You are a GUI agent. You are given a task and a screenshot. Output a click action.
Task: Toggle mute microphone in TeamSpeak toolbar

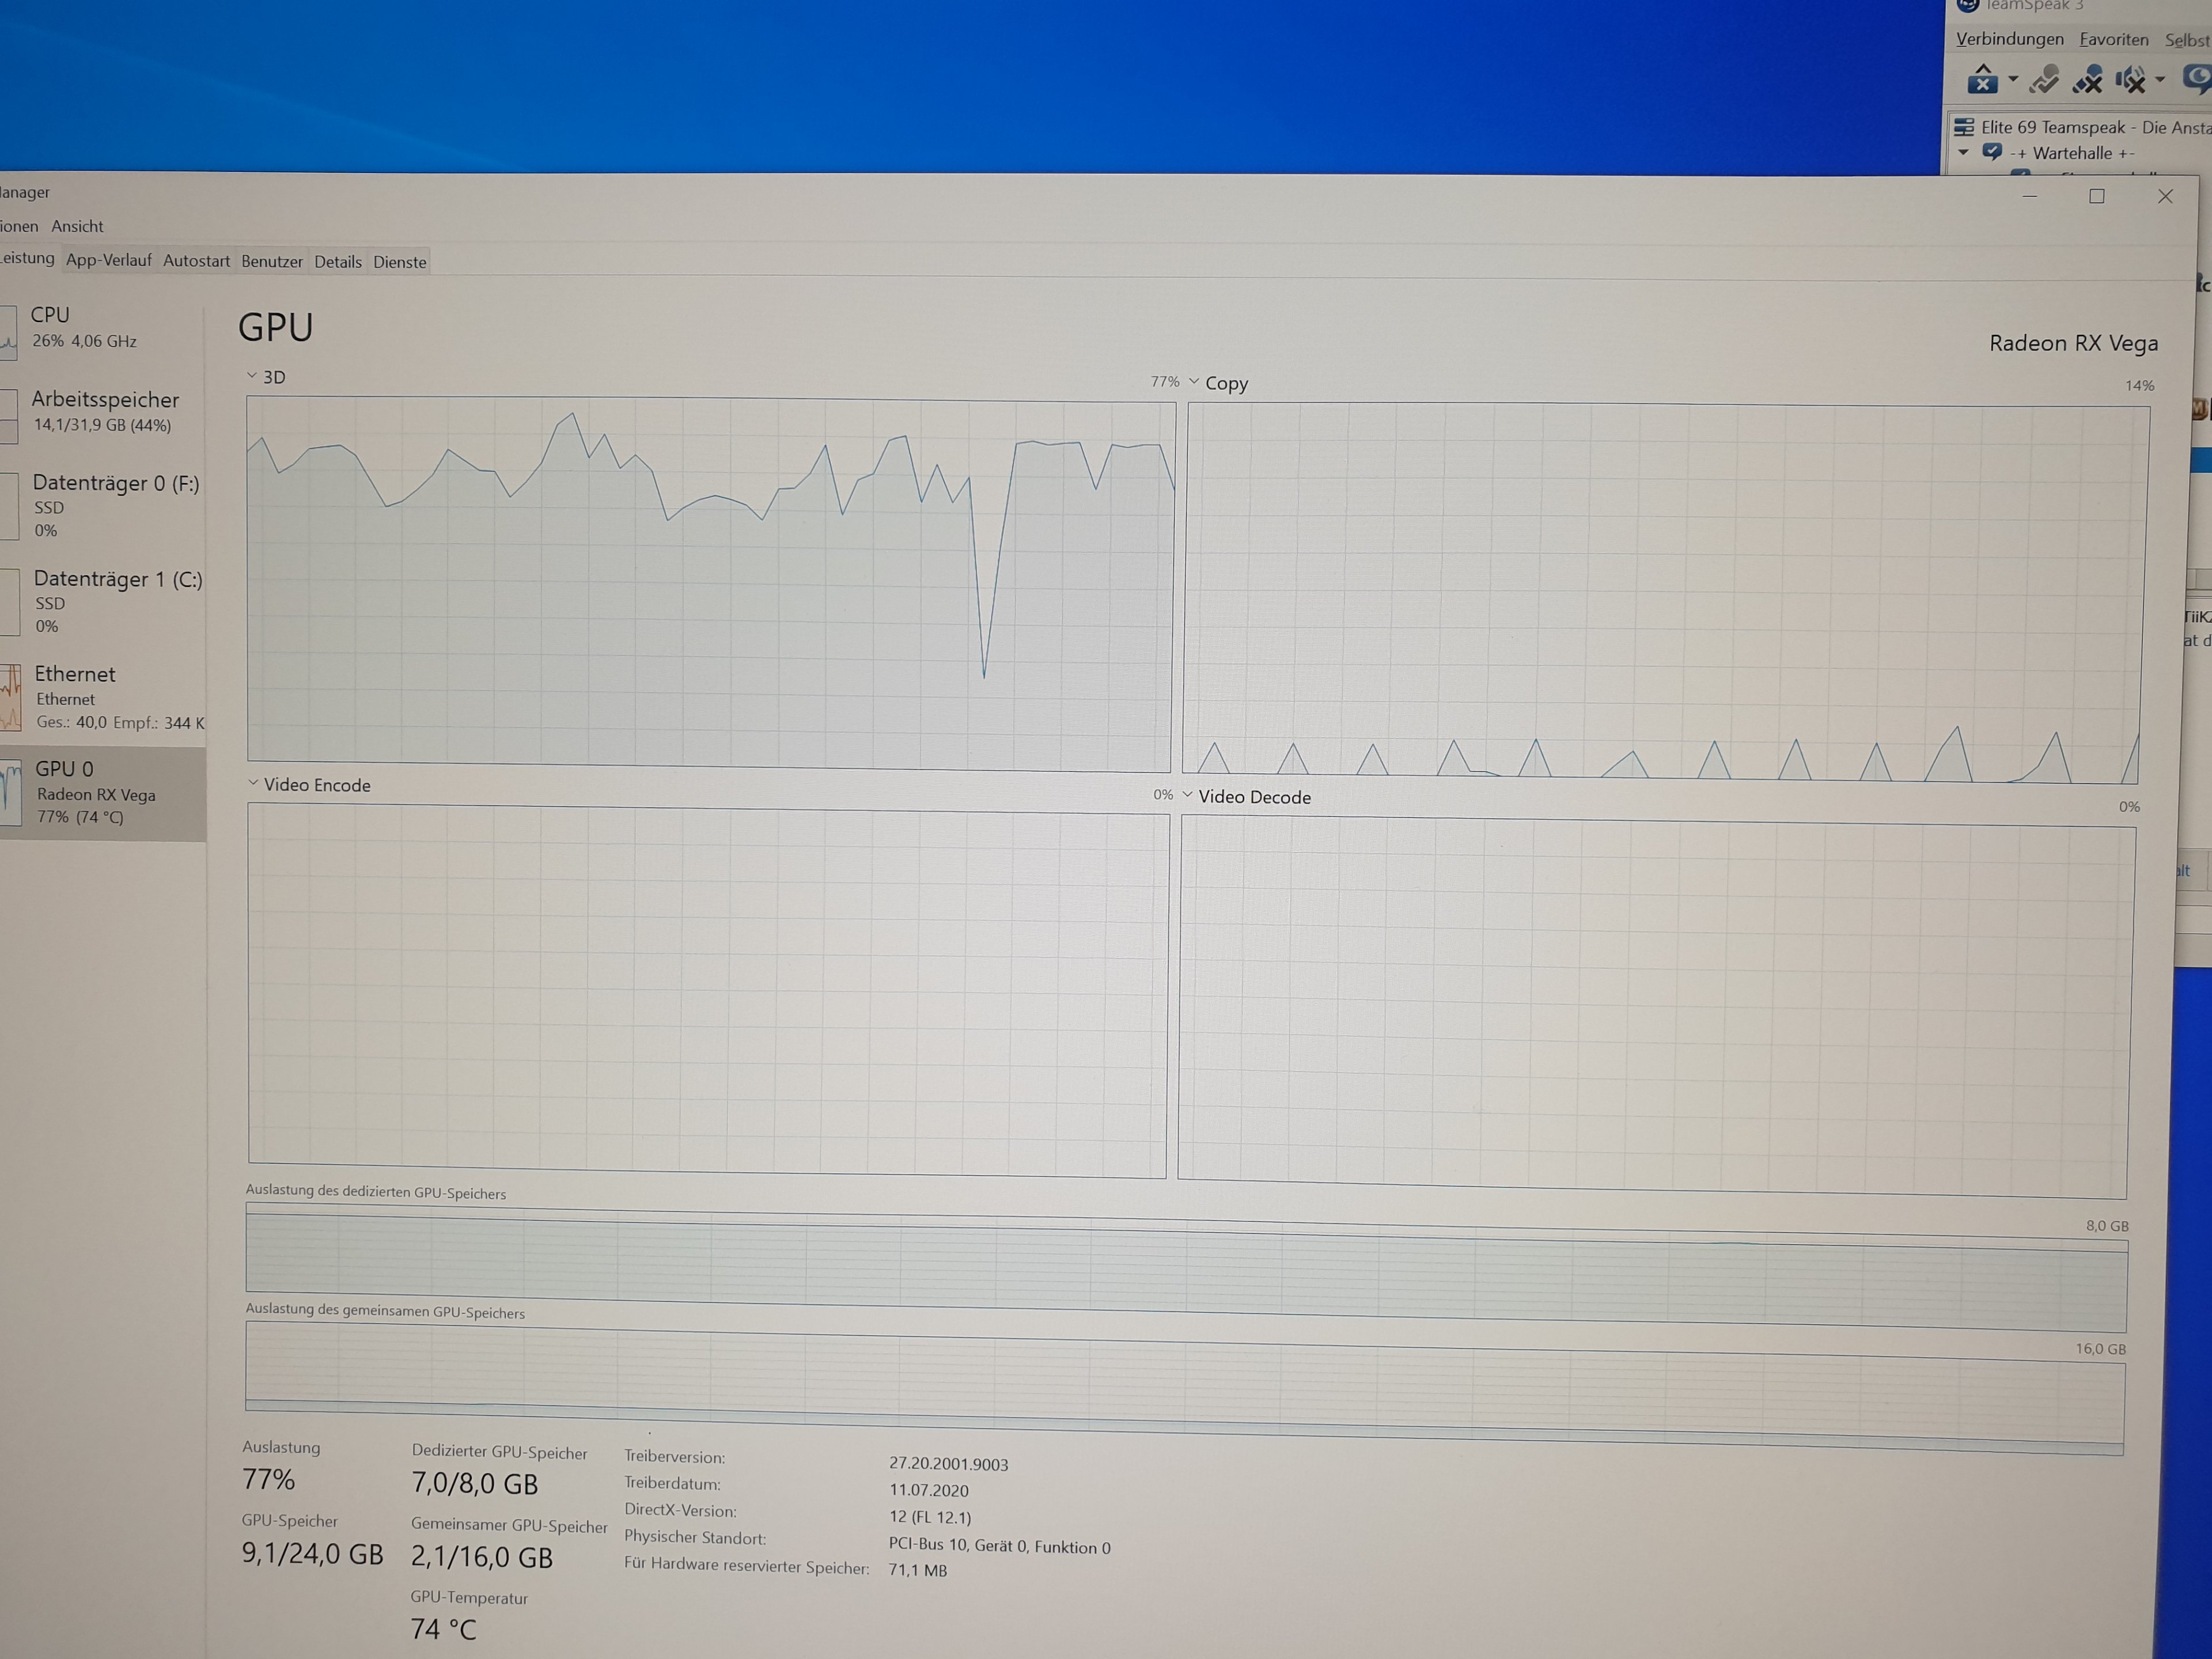pos(2088,79)
